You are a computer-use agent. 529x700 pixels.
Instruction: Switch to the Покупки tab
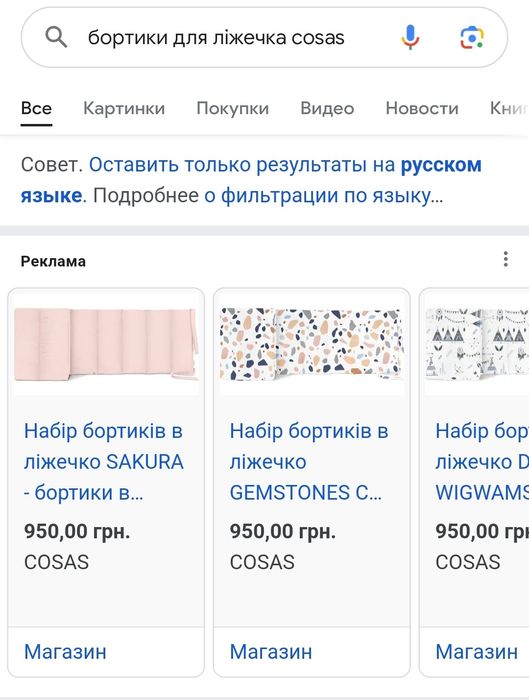tap(233, 108)
